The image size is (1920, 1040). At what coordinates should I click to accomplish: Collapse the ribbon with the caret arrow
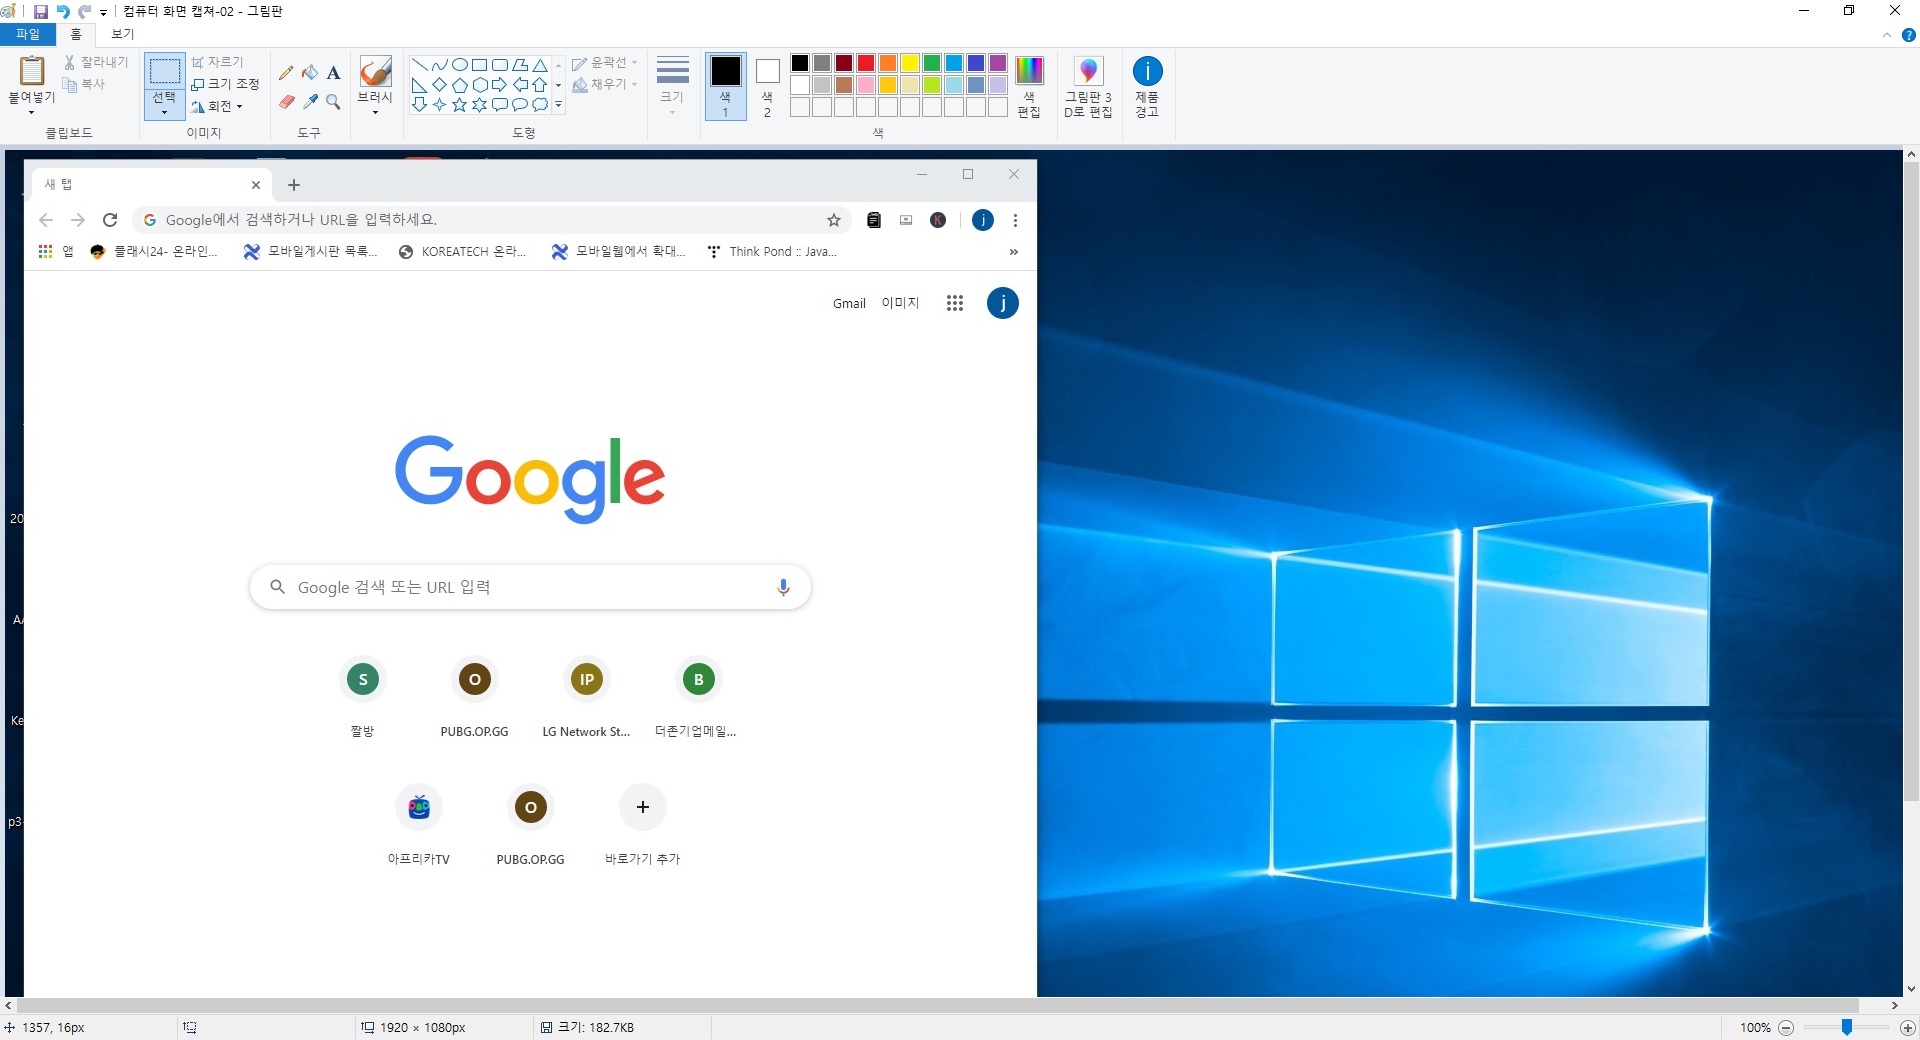[1887, 35]
